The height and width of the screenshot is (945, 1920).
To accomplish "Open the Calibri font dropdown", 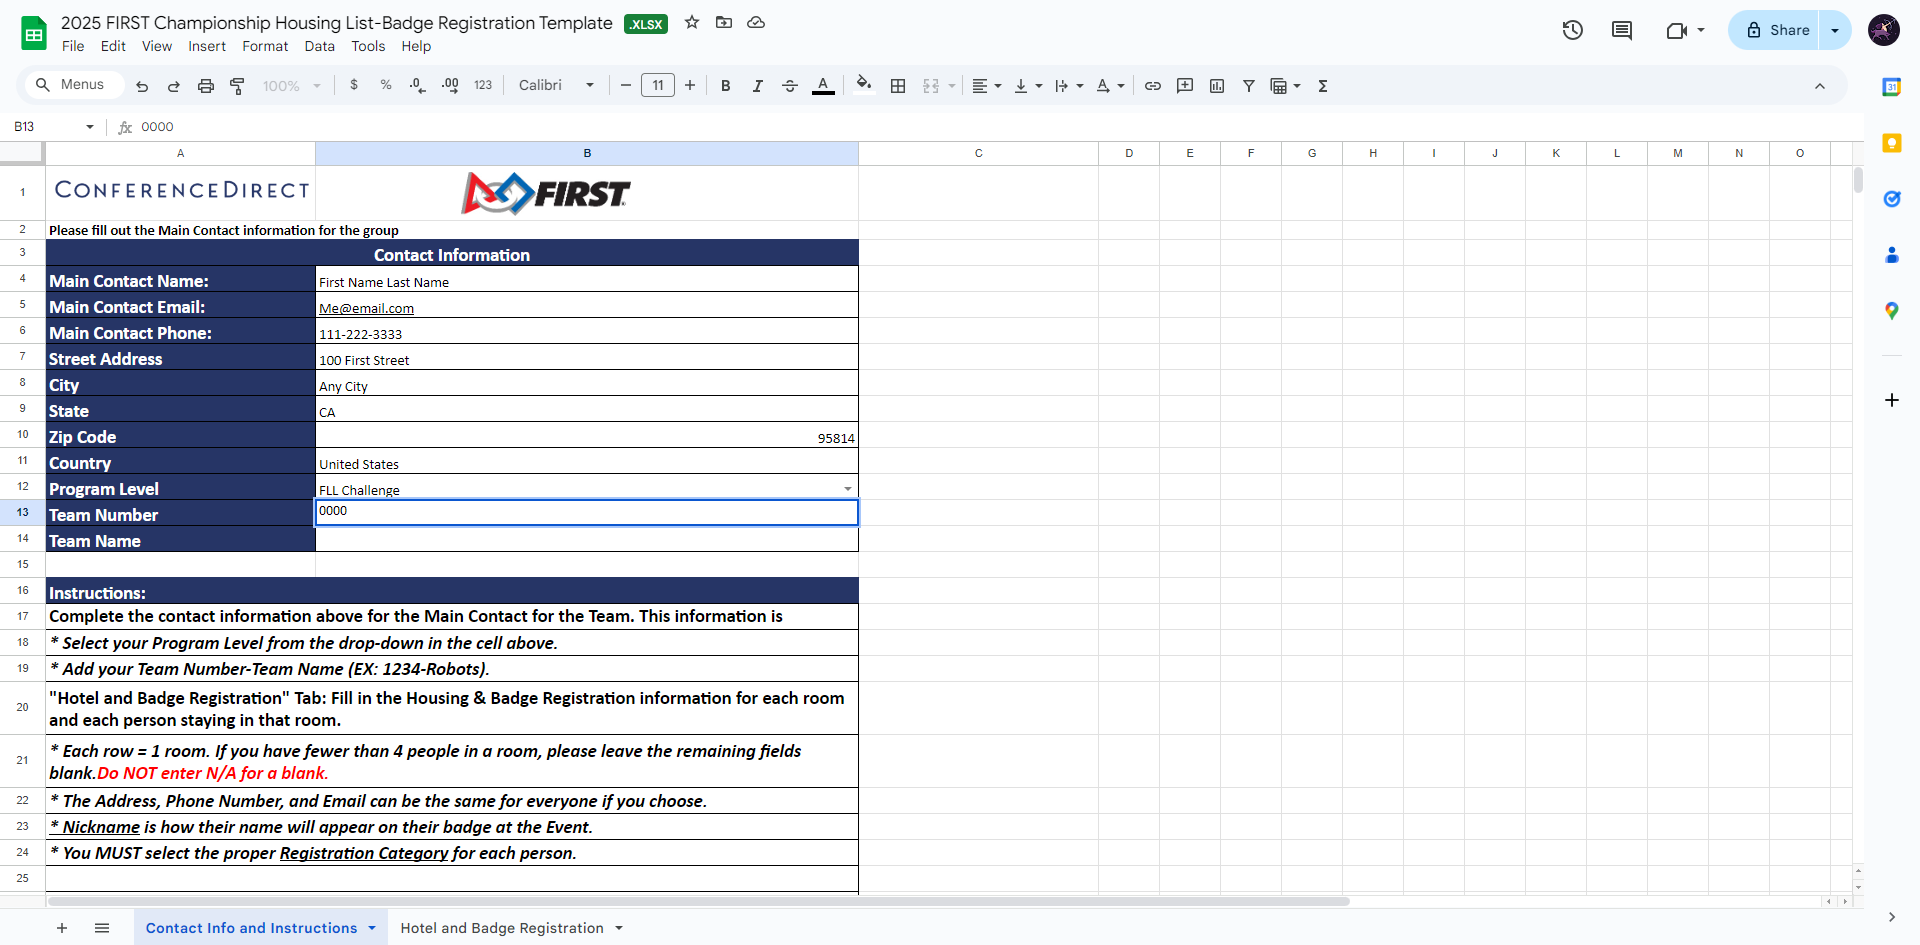I will click(556, 86).
